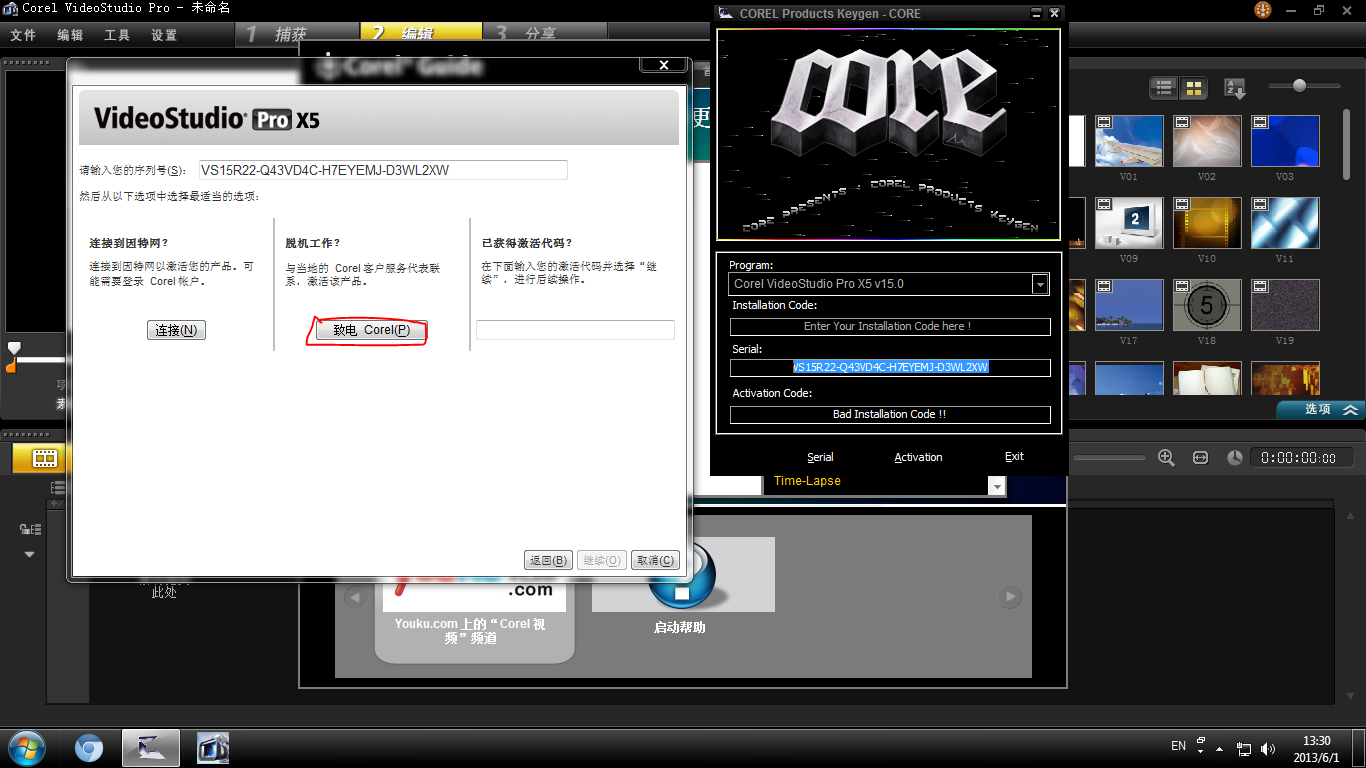Switch library to list view
The width and height of the screenshot is (1366, 768).
[x=1164, y=88]
